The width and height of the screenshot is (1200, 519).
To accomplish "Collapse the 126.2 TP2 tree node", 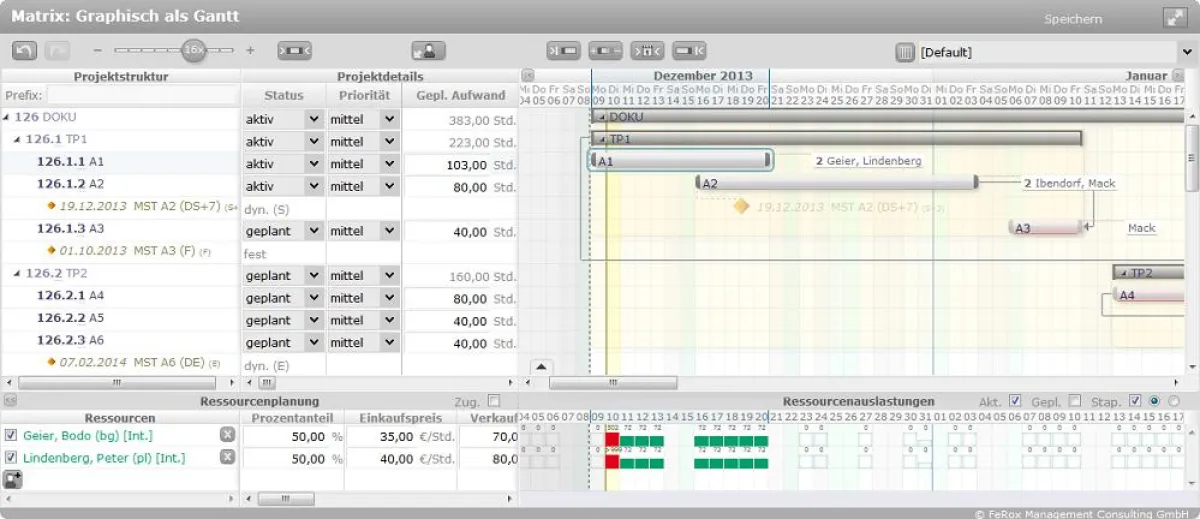I will [x=17, y=273].
